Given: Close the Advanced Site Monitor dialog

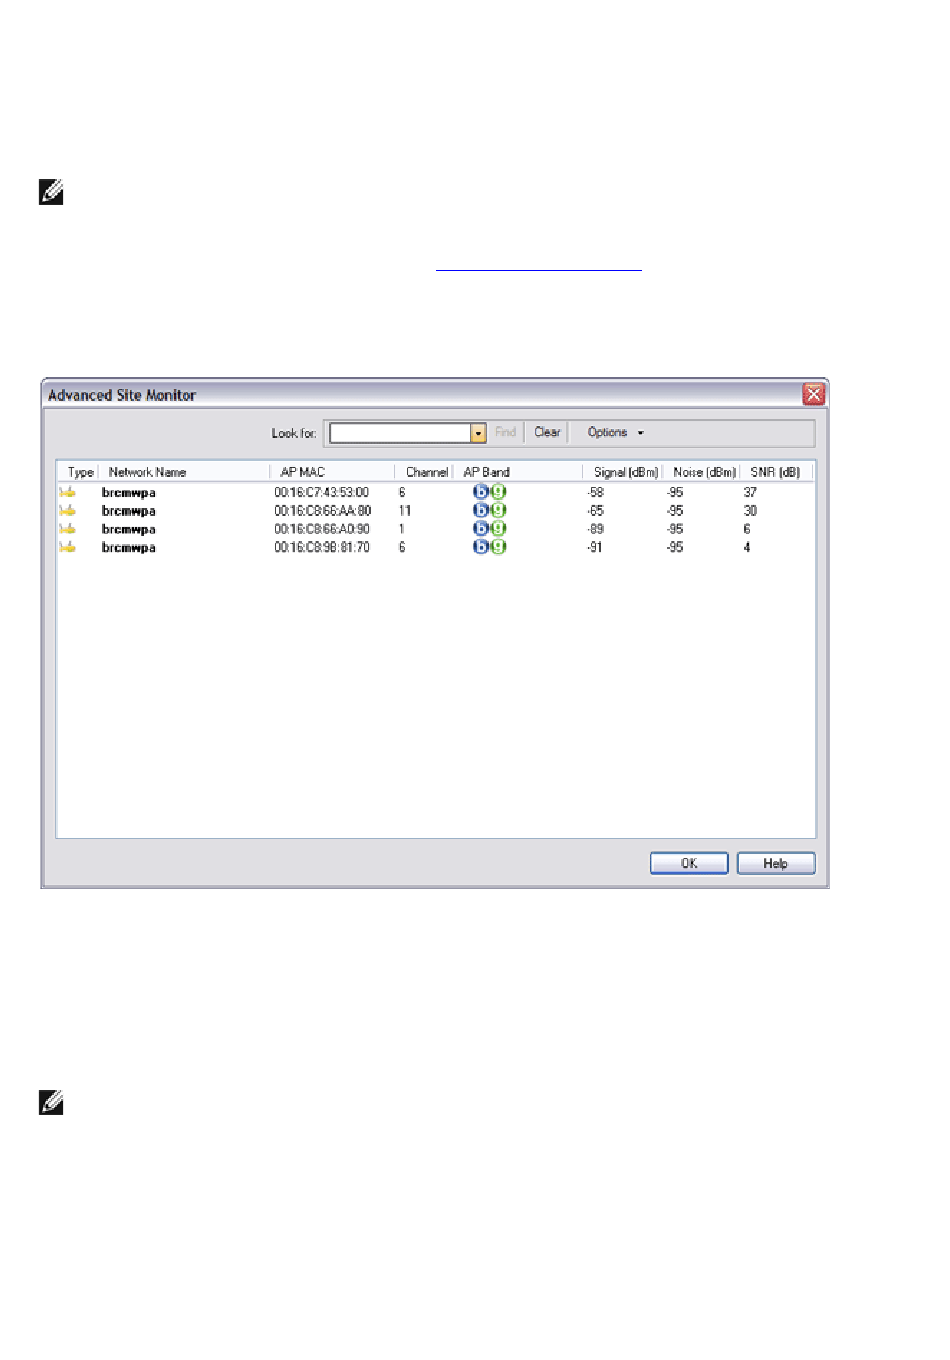Looking at the screenshot, I should click(x=814, y=395).
